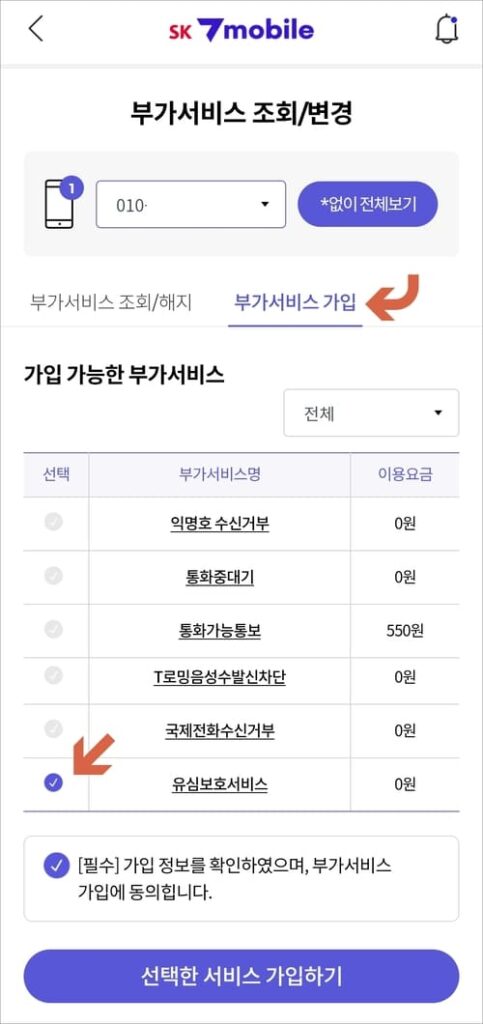Open the 유심보호서비스 details link
The image size is (483, 1024).
pyautogui.click(x=219, y=784)
